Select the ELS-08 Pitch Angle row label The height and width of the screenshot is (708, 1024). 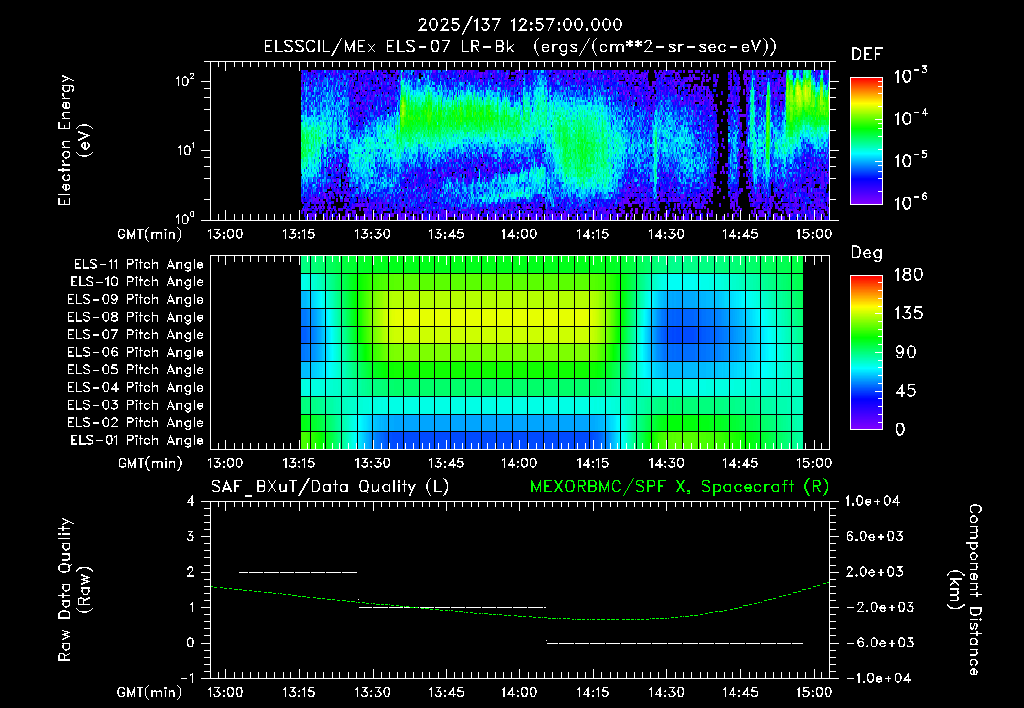click(135, 317)
